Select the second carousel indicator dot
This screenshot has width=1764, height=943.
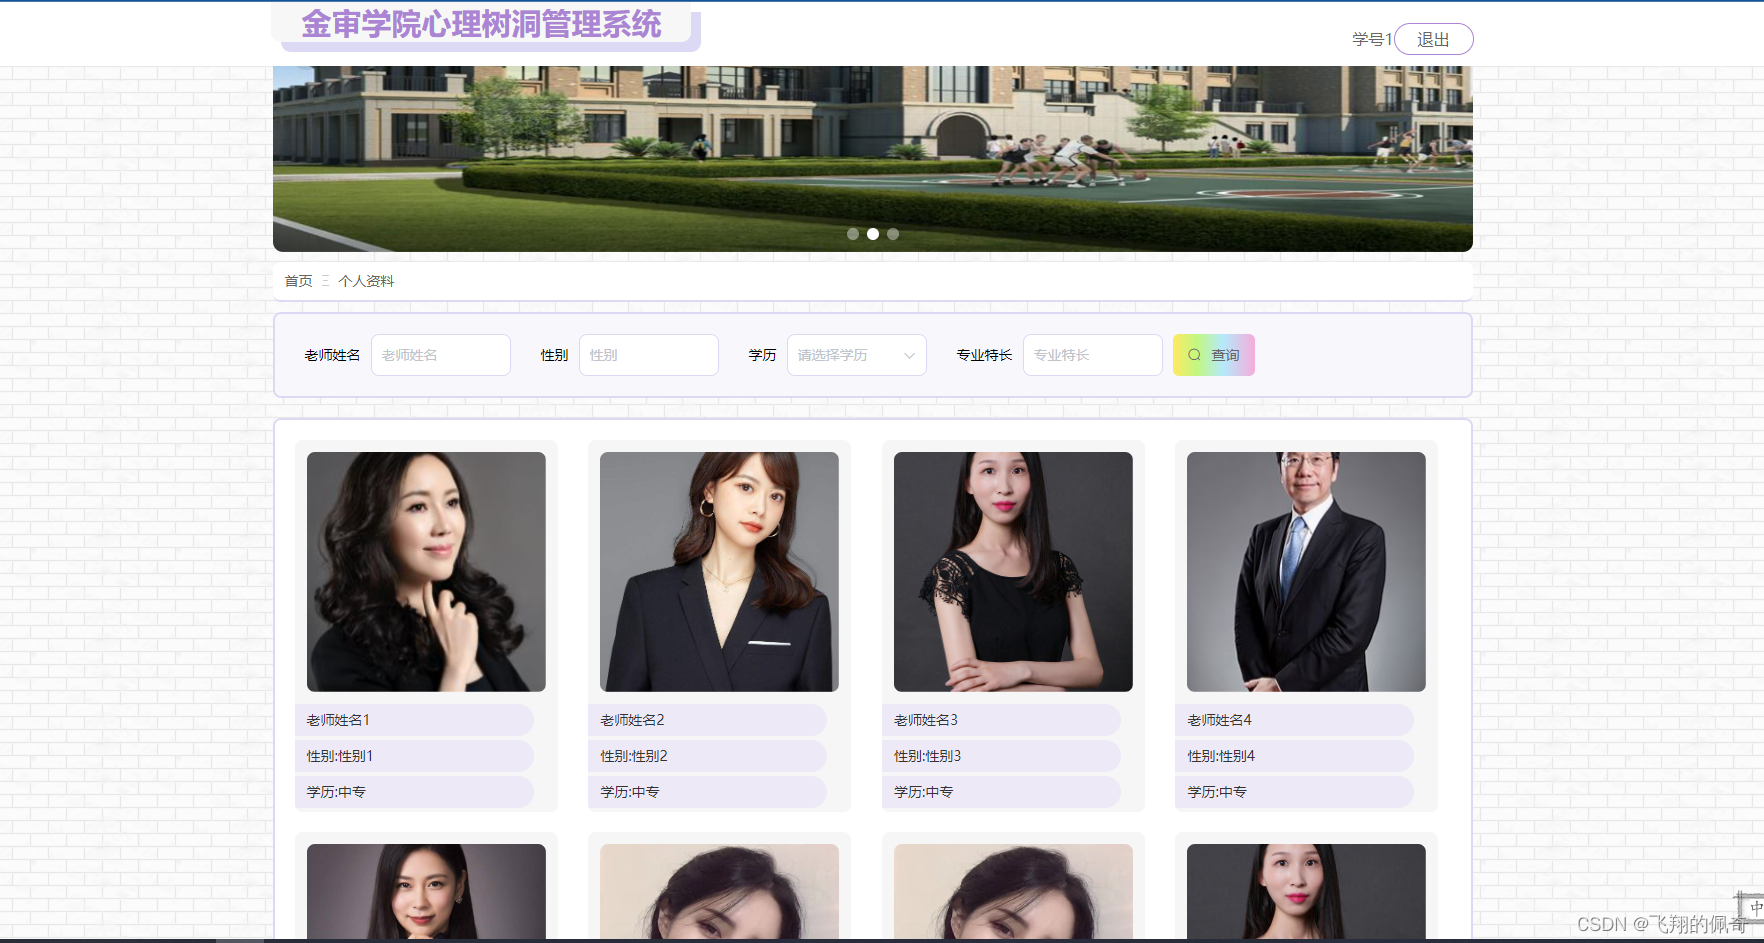(x=873, y=234)
